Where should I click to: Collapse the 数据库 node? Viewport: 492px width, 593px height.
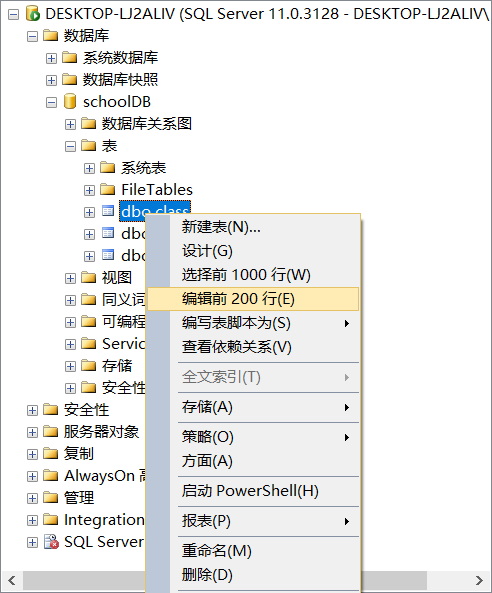point(33,37)
